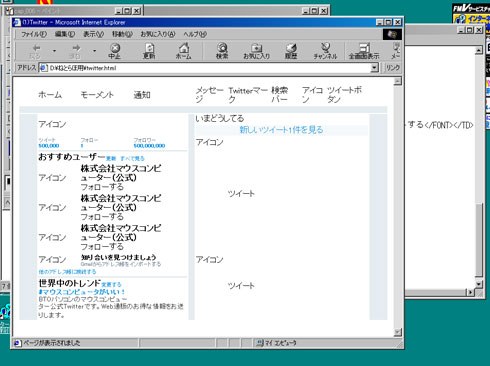Screen dimensions: 490x366
Task: Click the down scroll arrow in background window
Action: 479,284
